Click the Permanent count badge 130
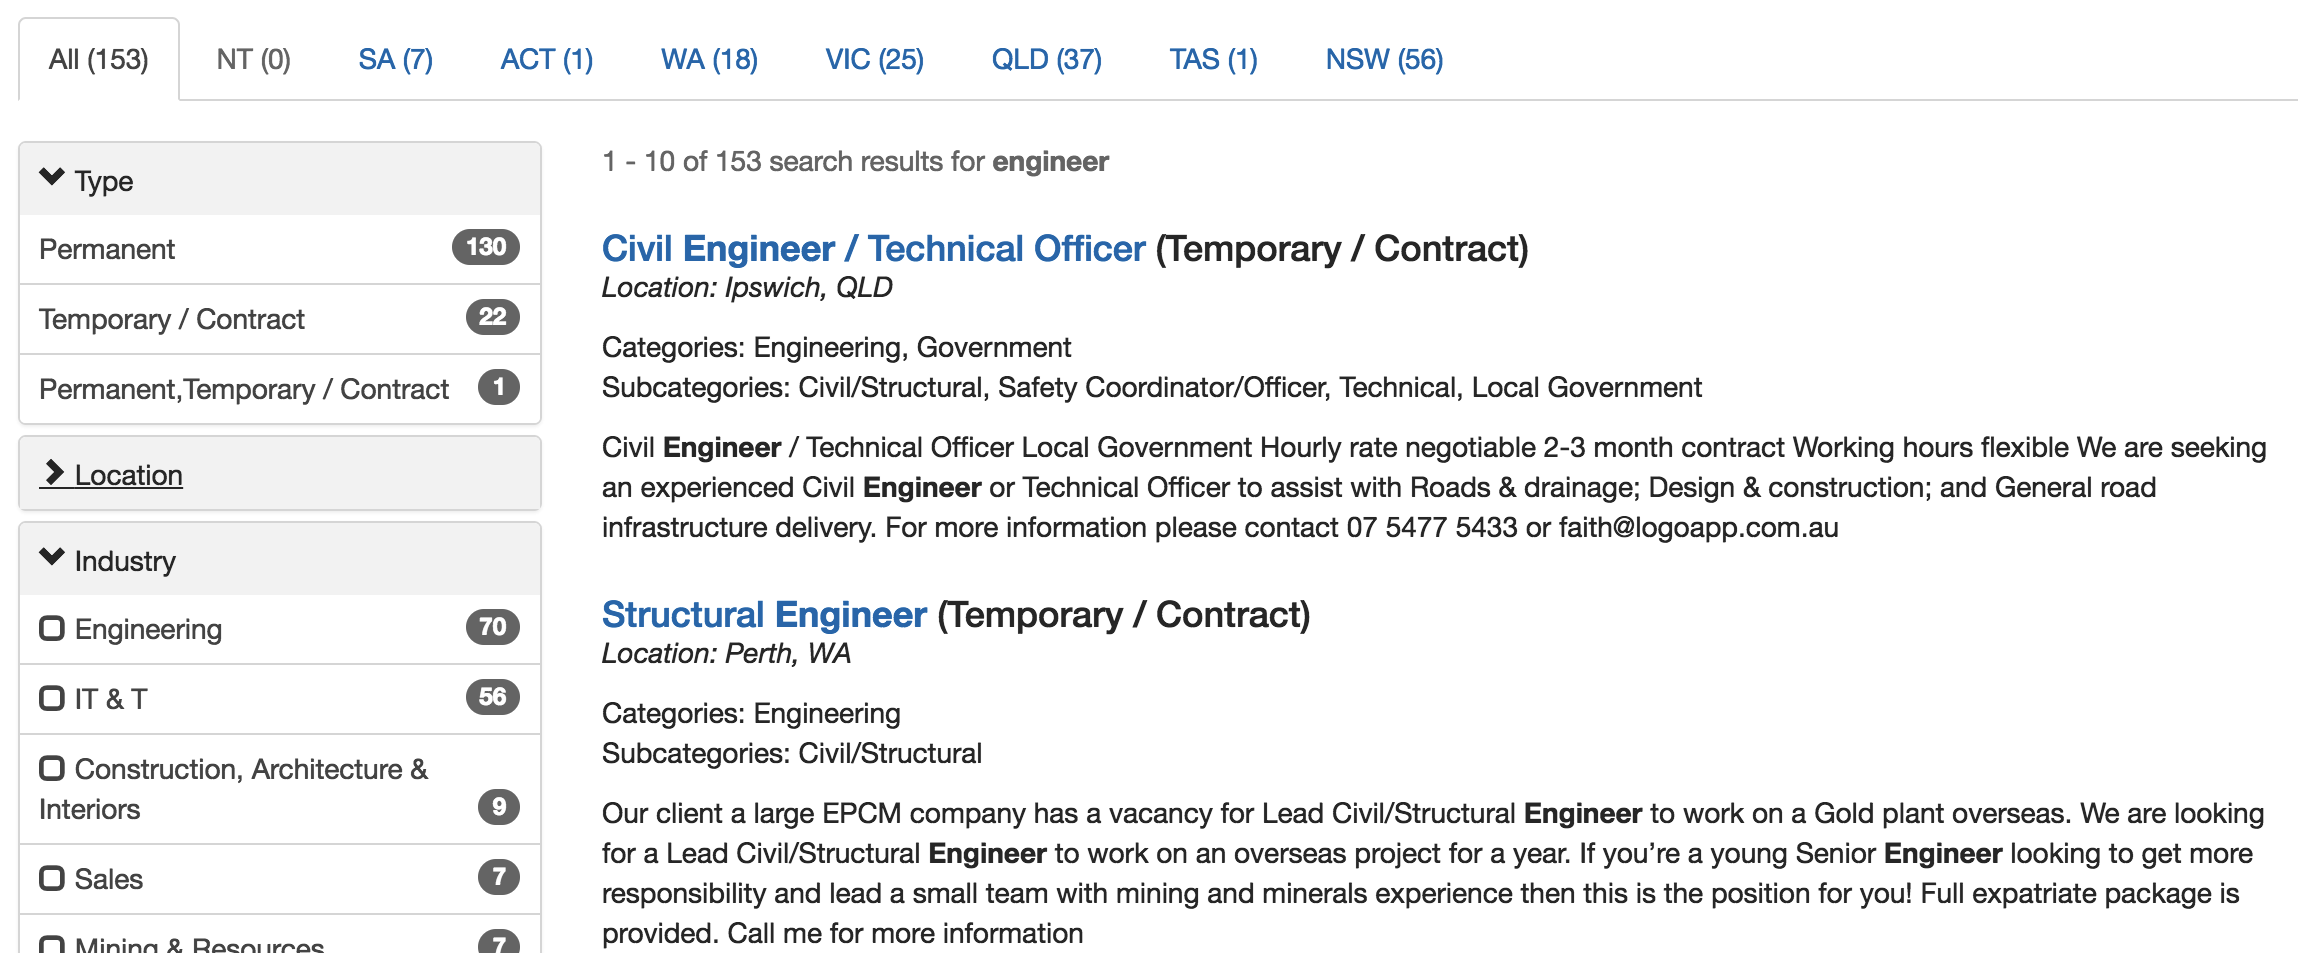 [485, 247]
